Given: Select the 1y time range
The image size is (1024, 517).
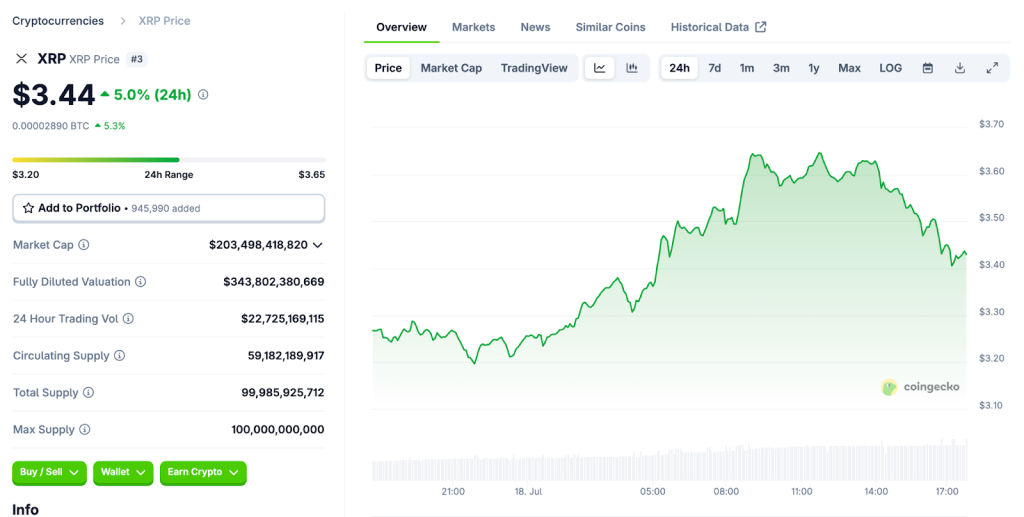Looking at the screenshot, I should 814,68.
